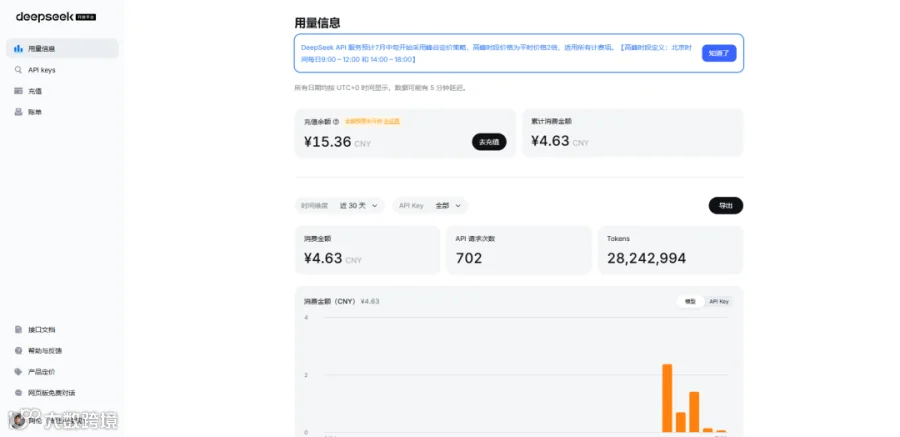900x437 pixels.
Task: Click the 28,242,994 Tokens value
Action: (646, 258)
